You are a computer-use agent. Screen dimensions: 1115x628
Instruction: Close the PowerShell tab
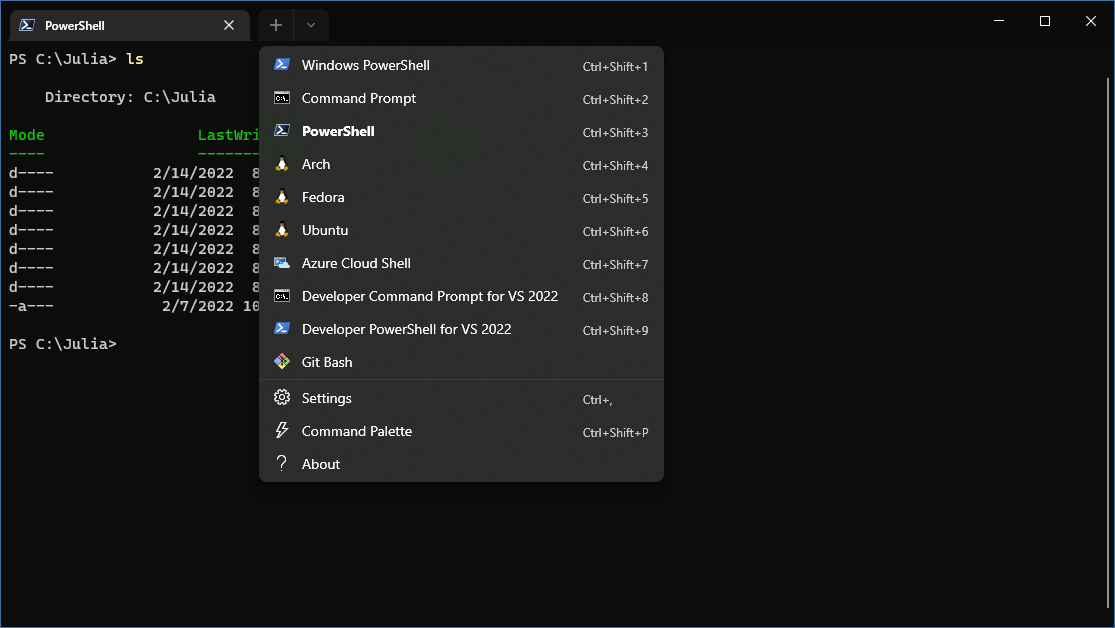[x=229, y=24]
